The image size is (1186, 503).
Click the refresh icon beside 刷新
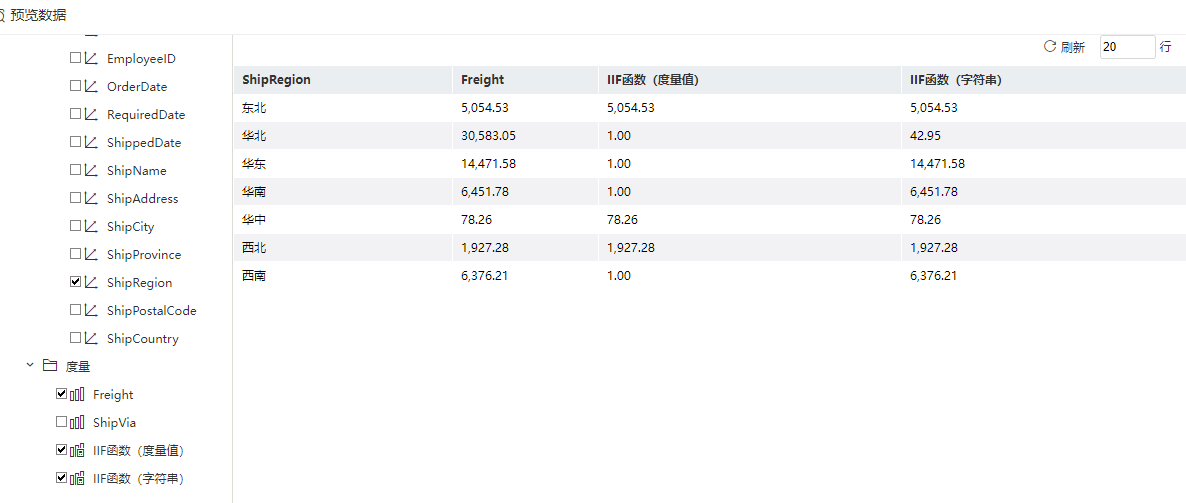[1050, 46]
